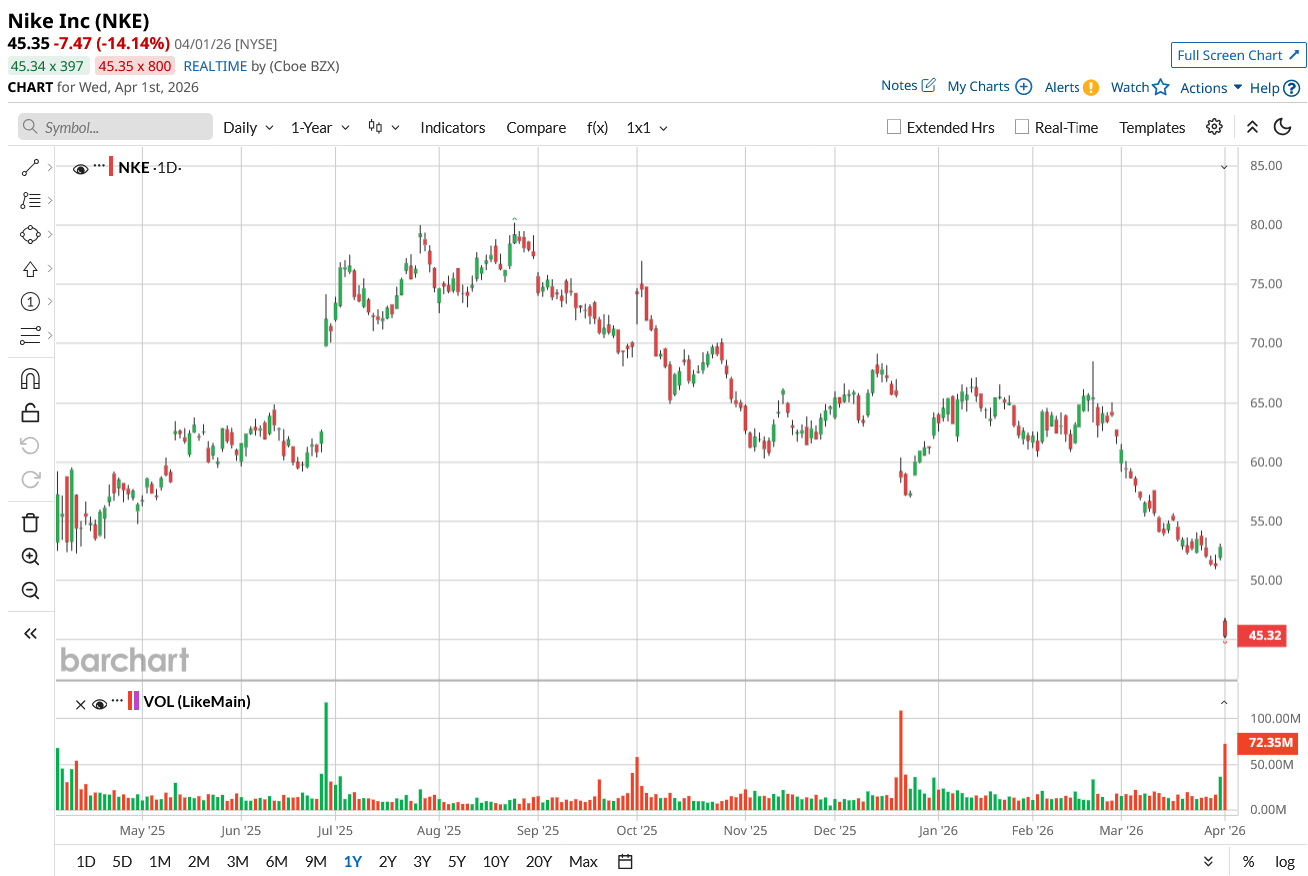Hide the VOL indicator via eye icon
This screenshot has height=876, width=1308.
click(99, 703)
